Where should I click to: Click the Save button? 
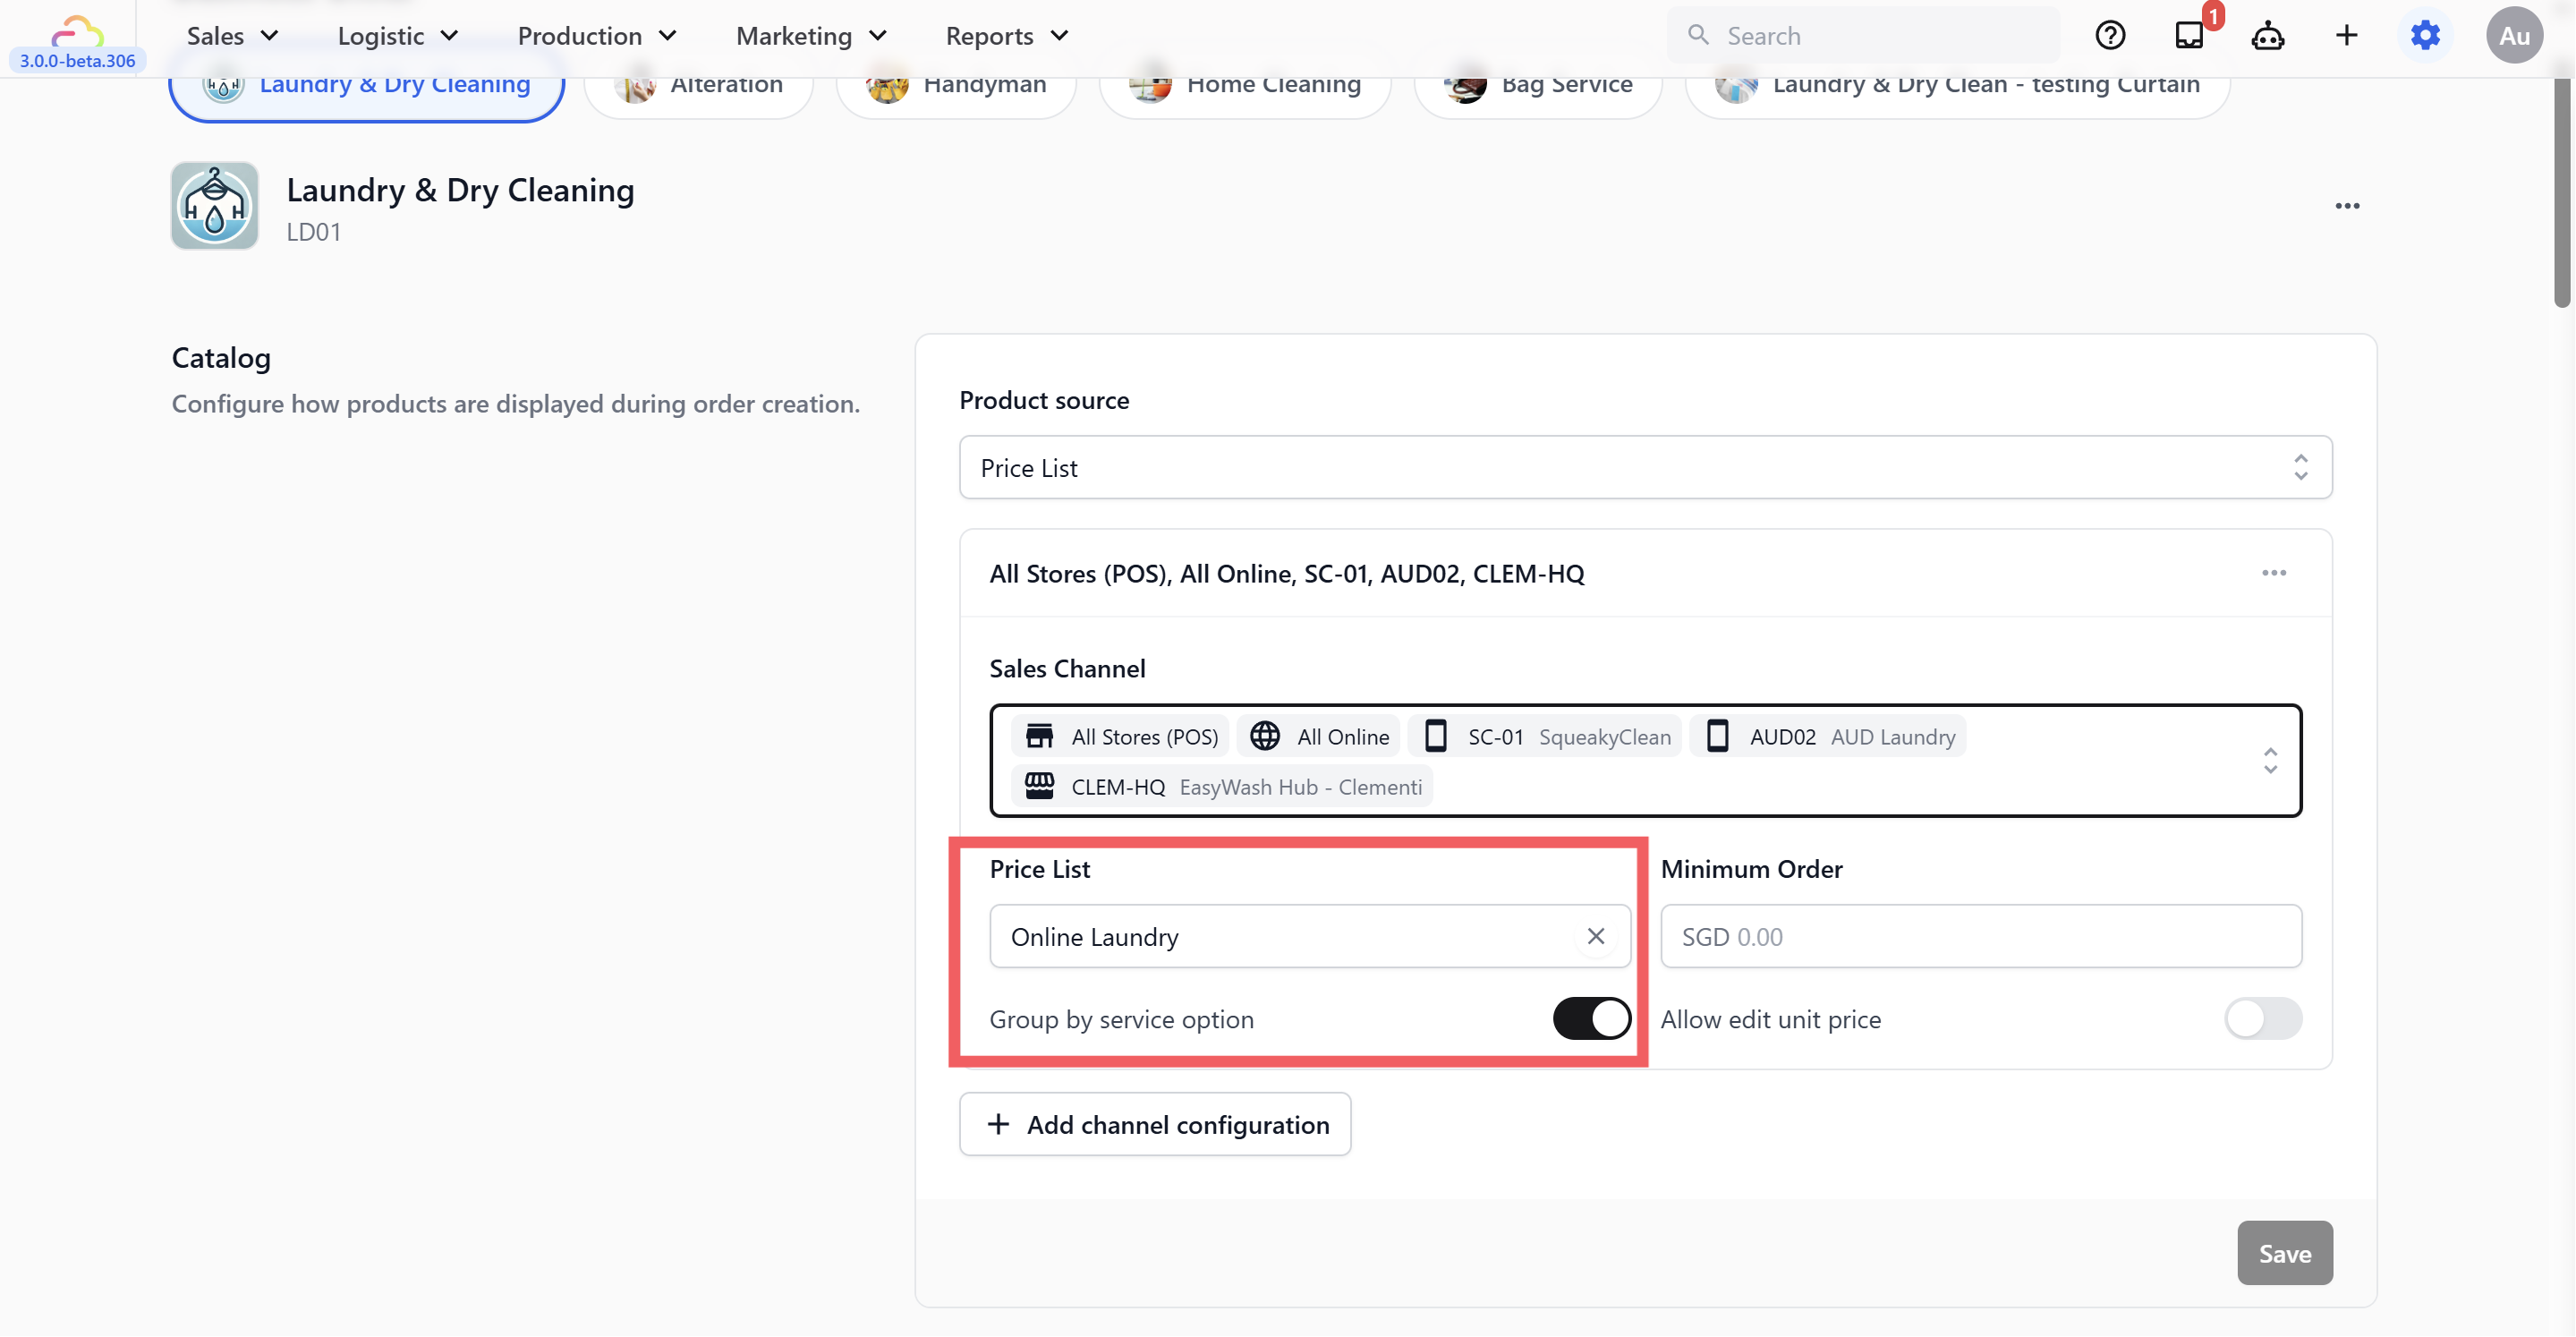pos(2284,1253)
